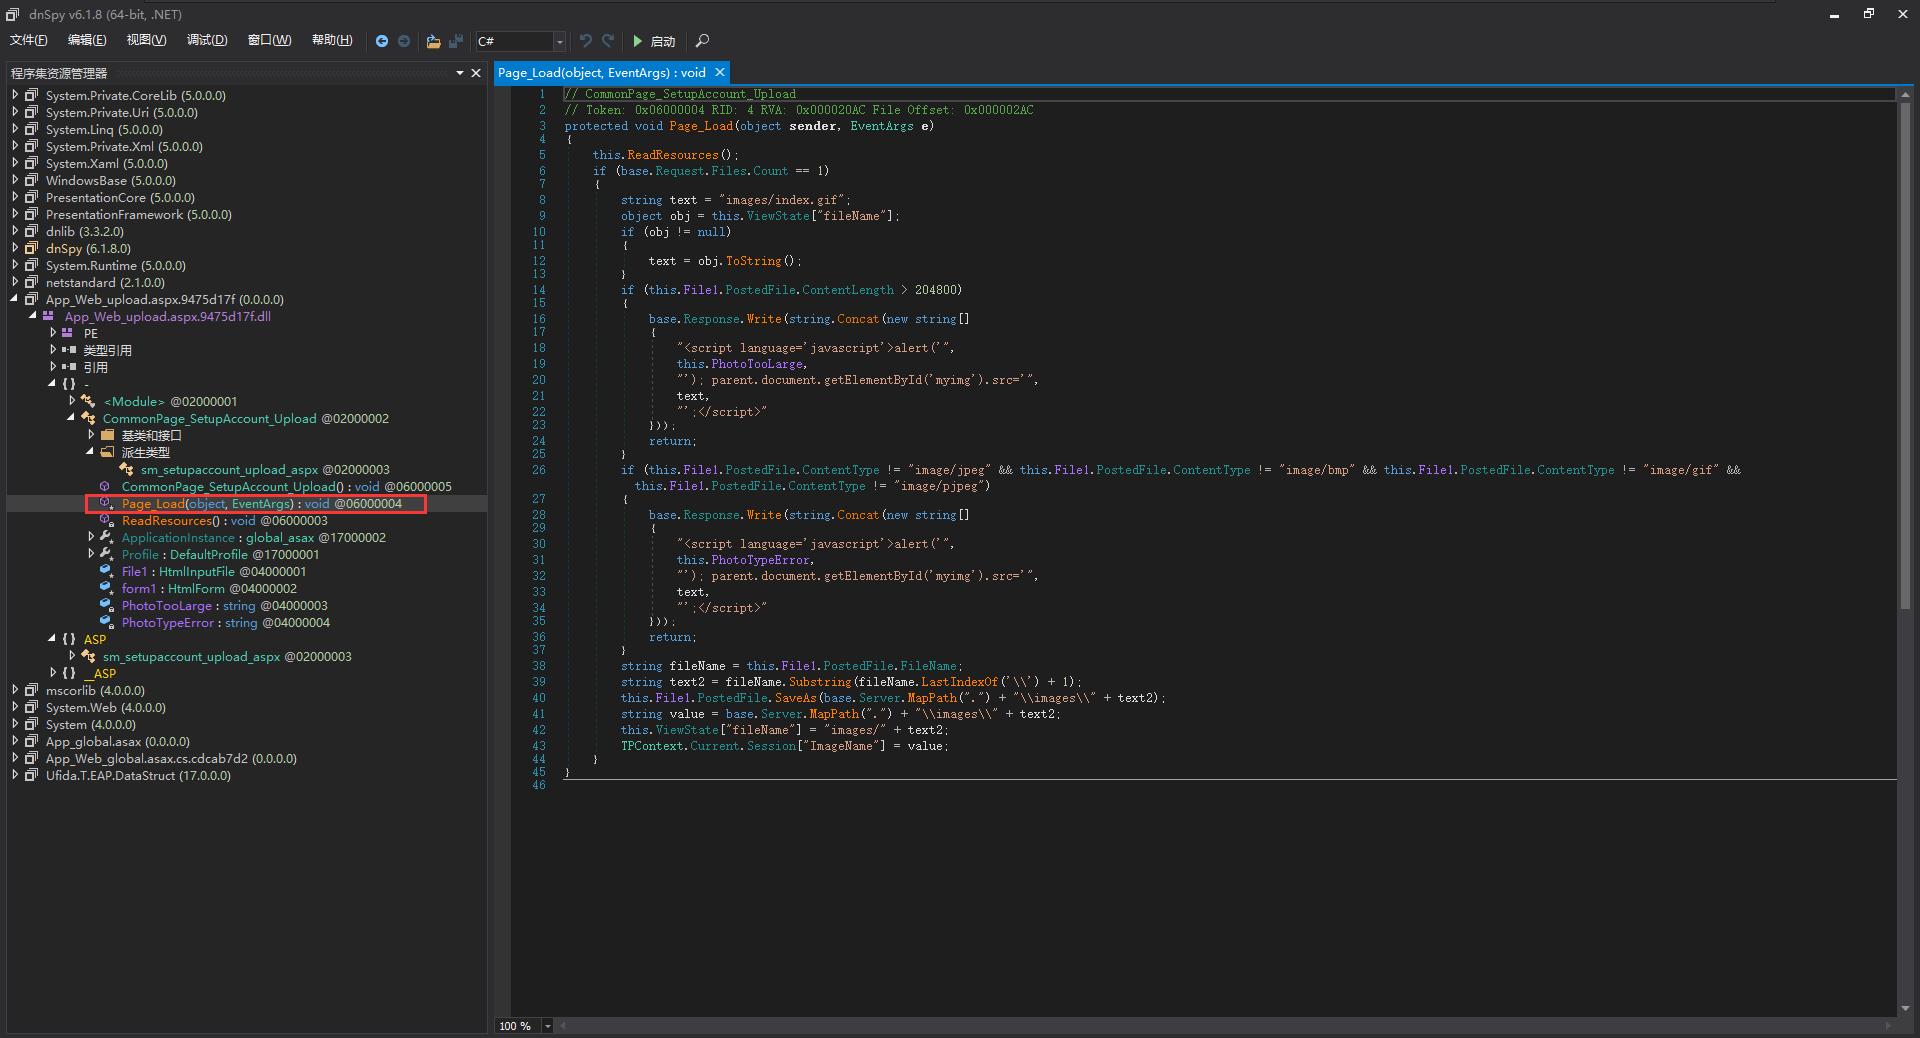Click the 引用 references icon

click(x=68, y=367)
